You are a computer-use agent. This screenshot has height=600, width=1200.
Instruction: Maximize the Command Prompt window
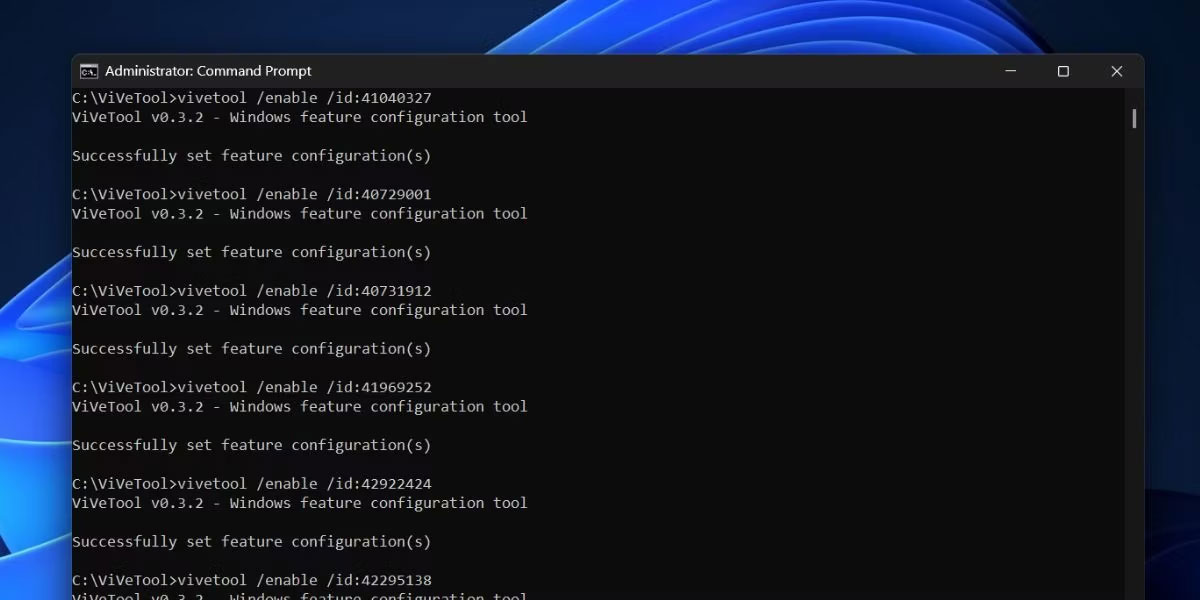pos(1063,71)
